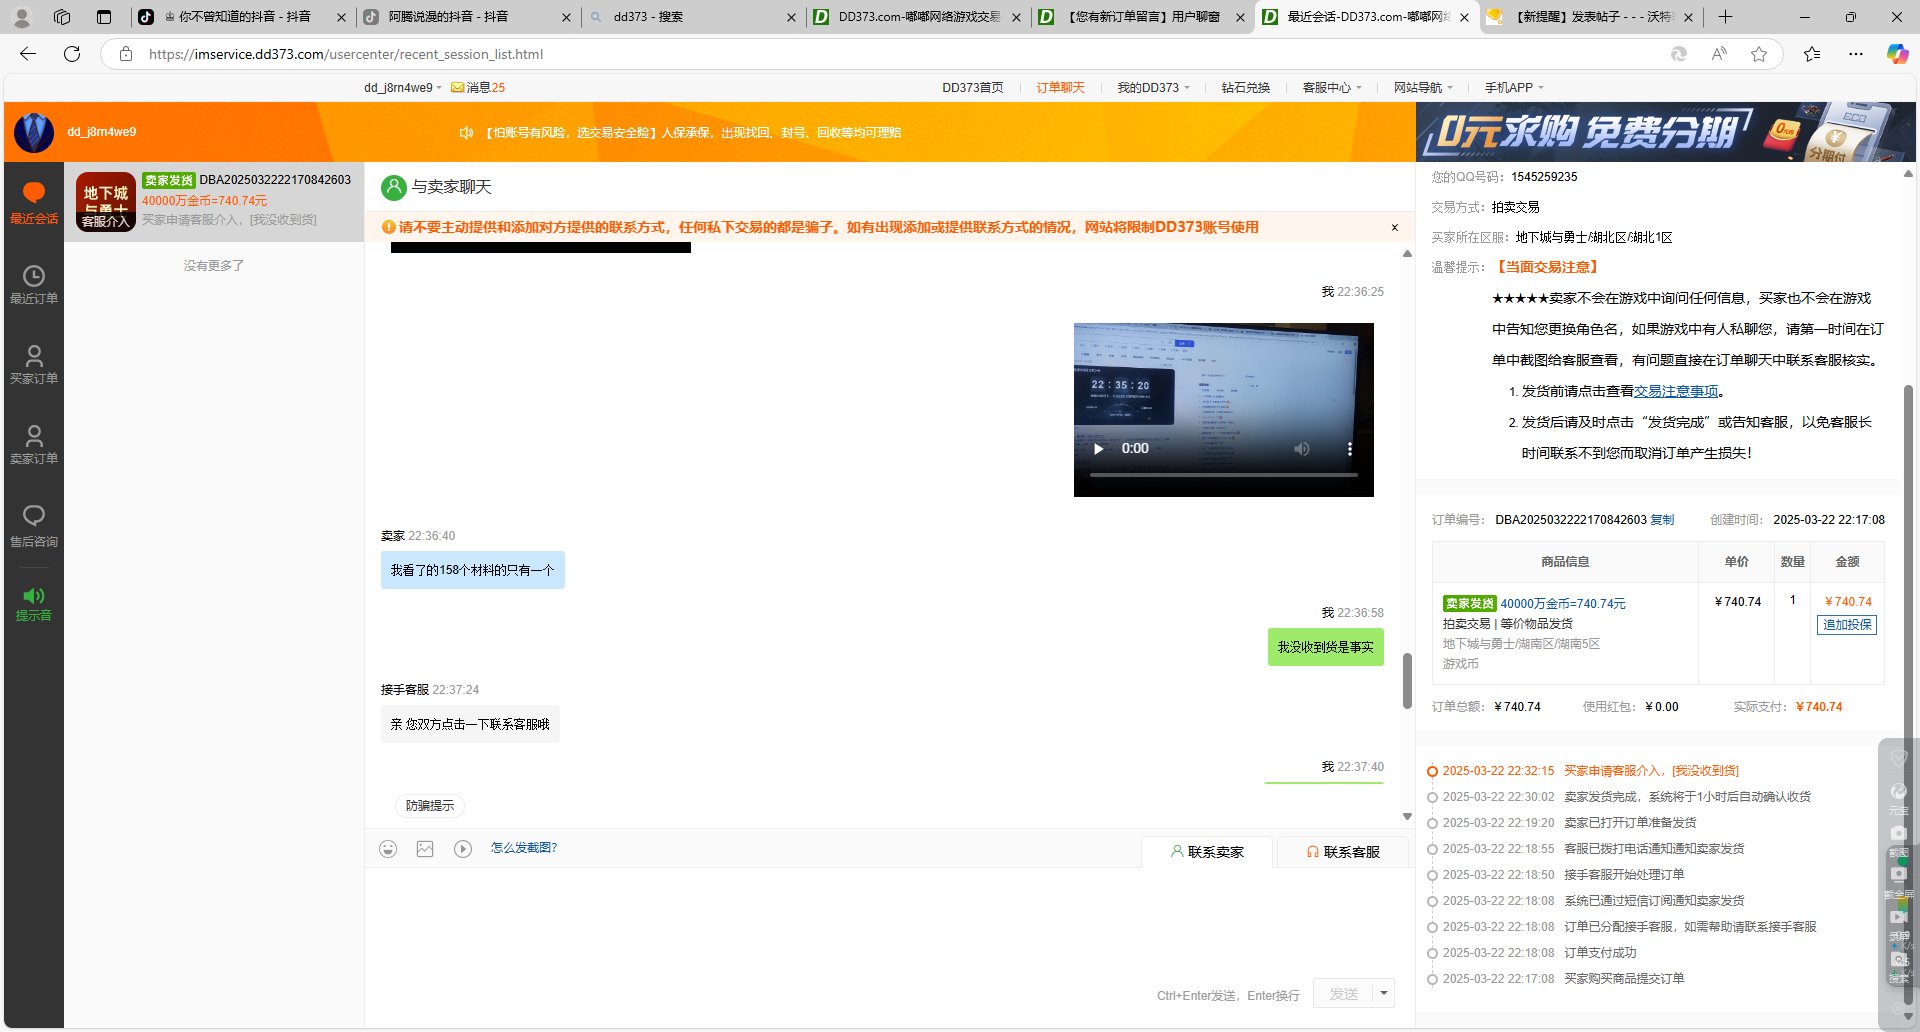Click the 发送 send button
The height and width of the screenshot is (1032, 1920).
[1343, 993]
